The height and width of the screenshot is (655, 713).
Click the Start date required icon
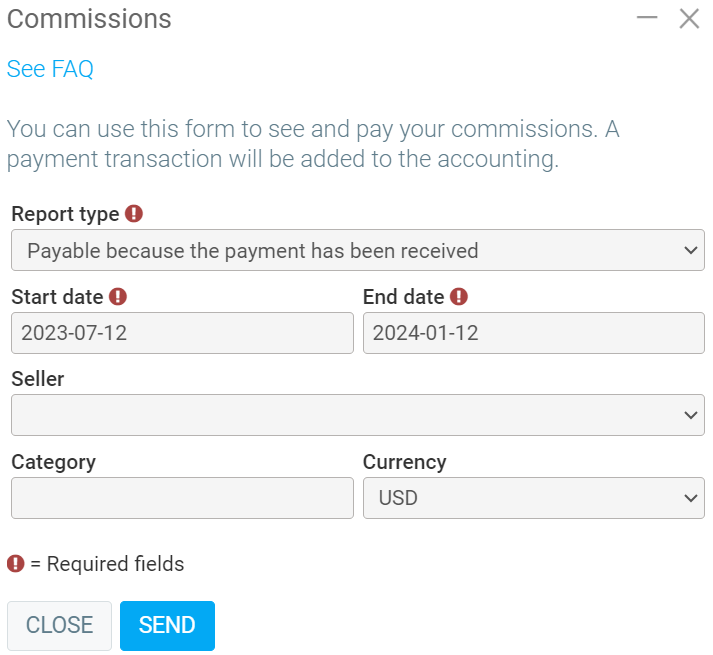pos(118,297)
